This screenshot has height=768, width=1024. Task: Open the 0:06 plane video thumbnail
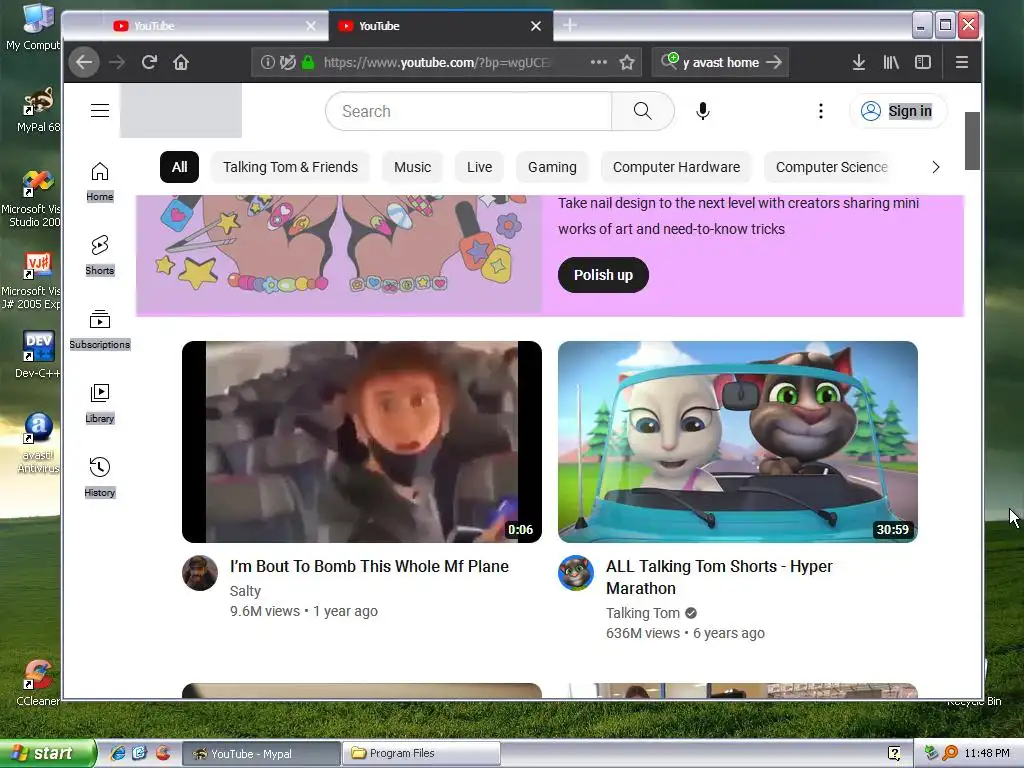pyautogui.click(x=362, y=441)
